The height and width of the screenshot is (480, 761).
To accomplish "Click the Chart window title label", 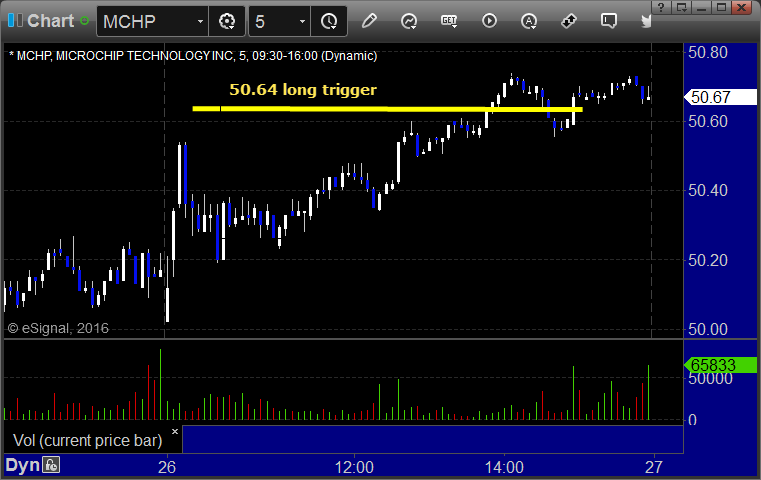I will (x=50, y=21).
